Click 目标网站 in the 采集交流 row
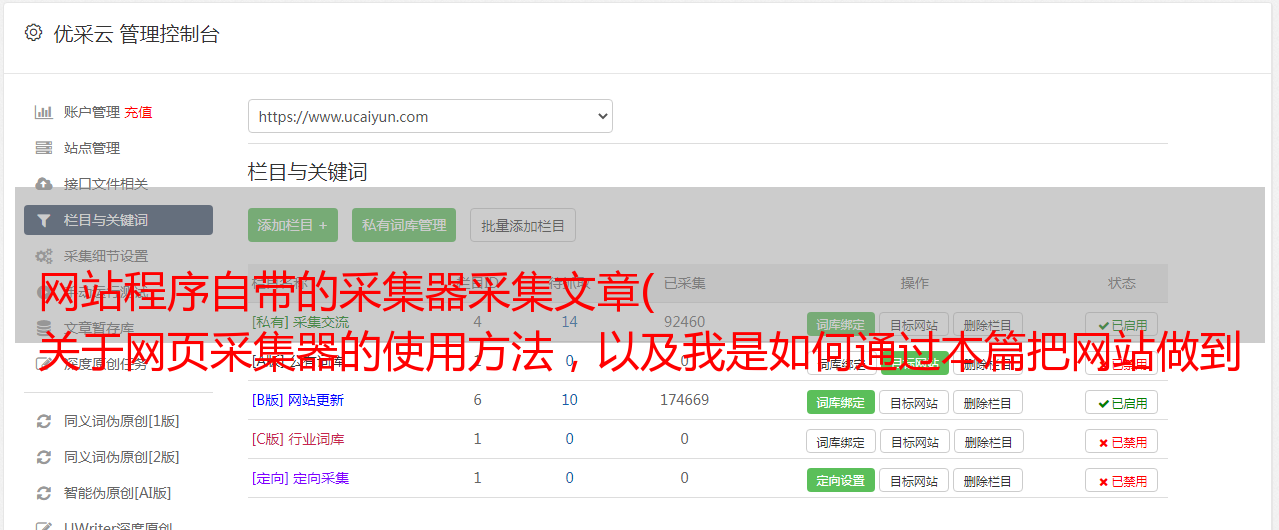This screenshot has height=530, width=1279. coord(914,325)
